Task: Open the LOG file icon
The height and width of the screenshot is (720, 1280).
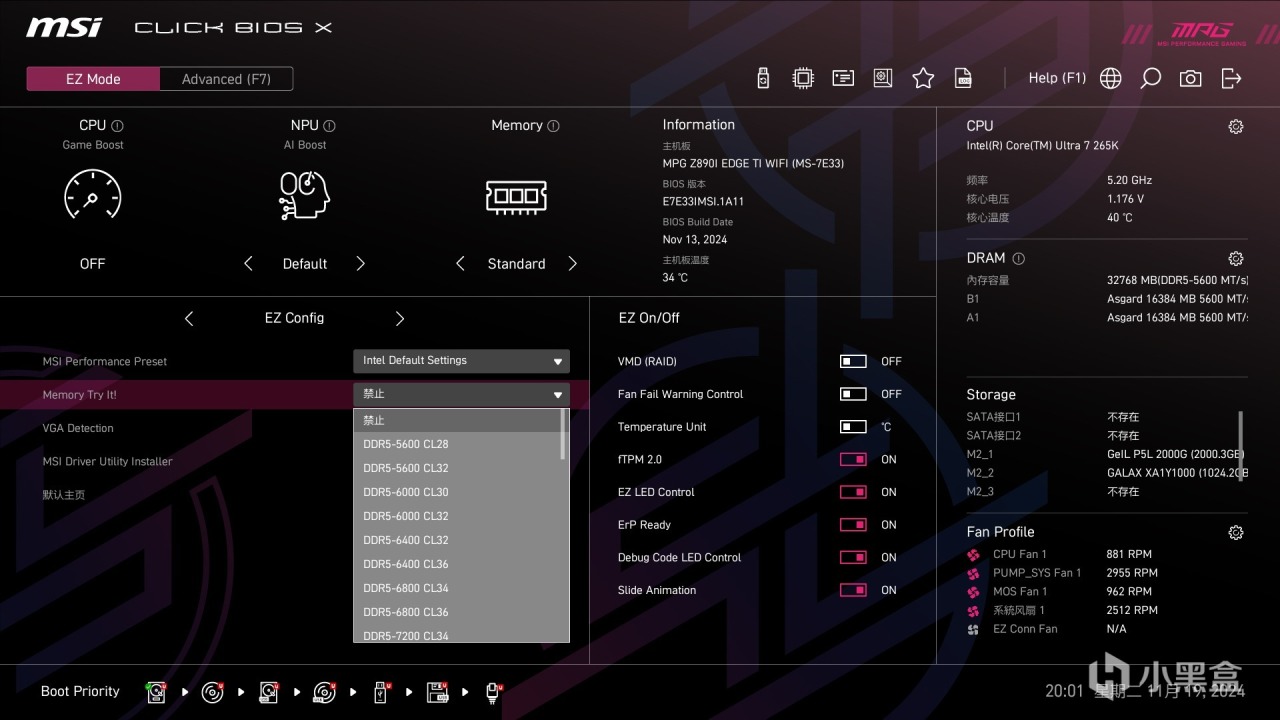Action: pyautogui.click(x=963, y=78)
